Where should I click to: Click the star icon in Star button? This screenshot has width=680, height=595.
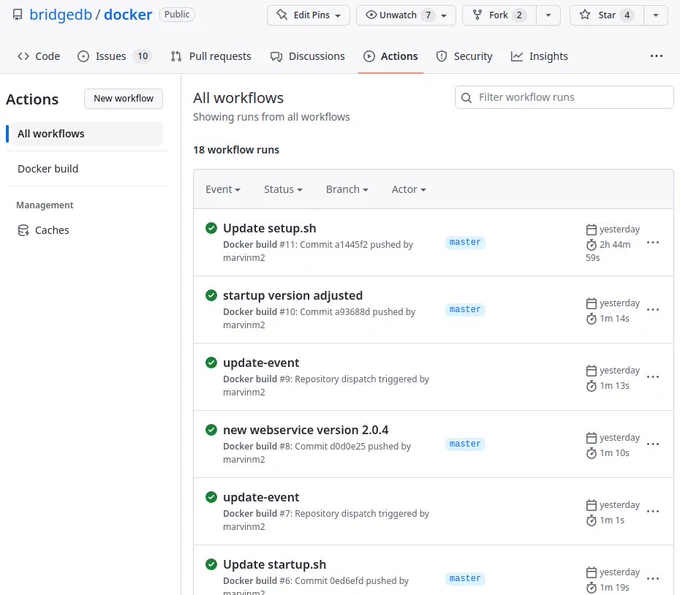tap(585, 15)
